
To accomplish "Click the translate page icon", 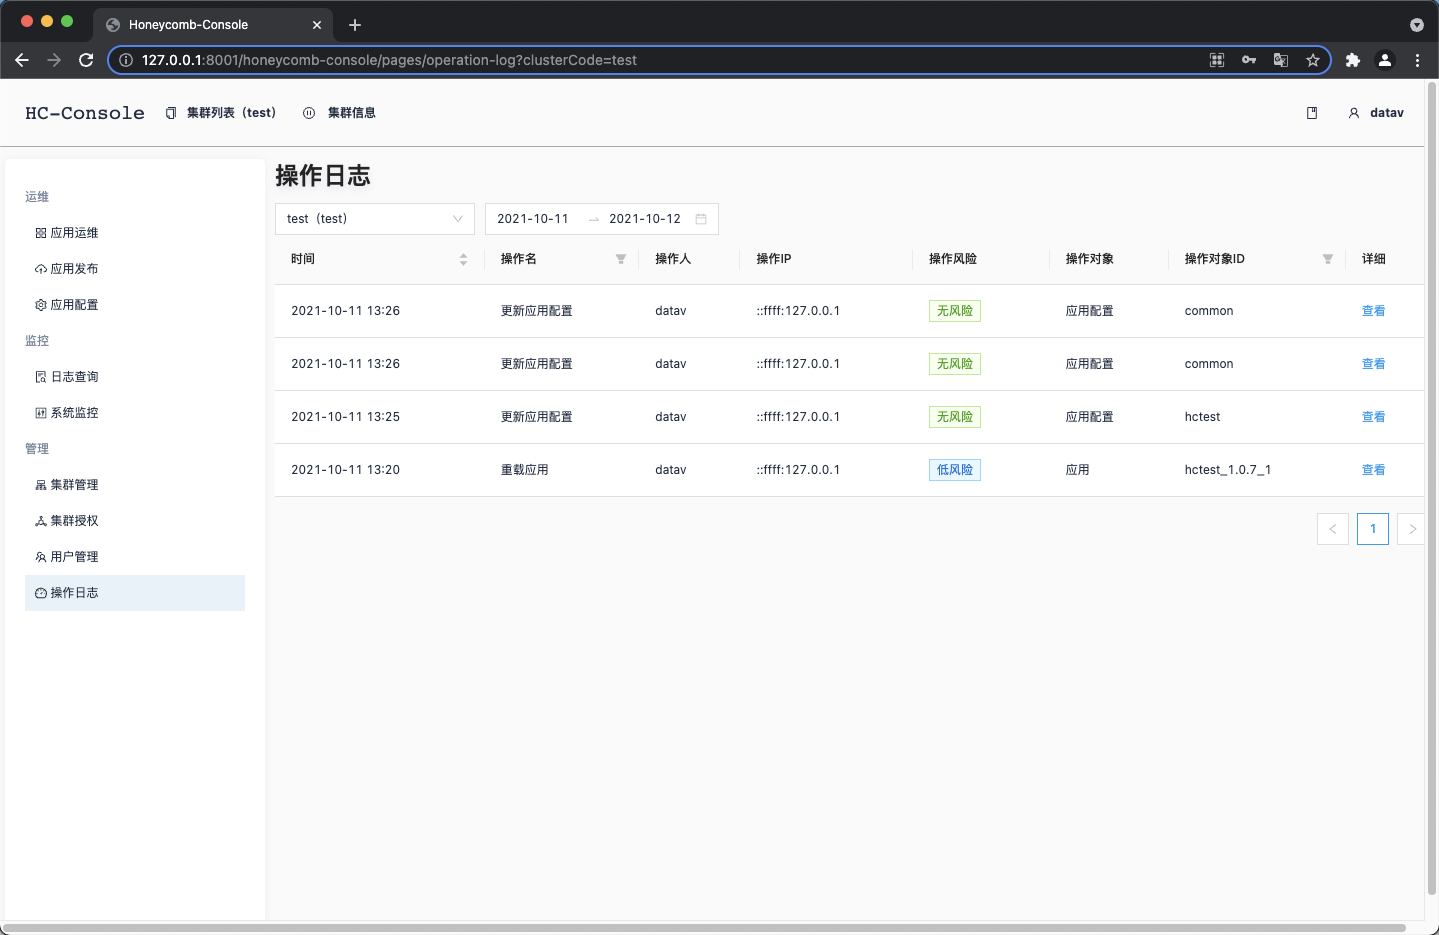I will [1281, 60].
